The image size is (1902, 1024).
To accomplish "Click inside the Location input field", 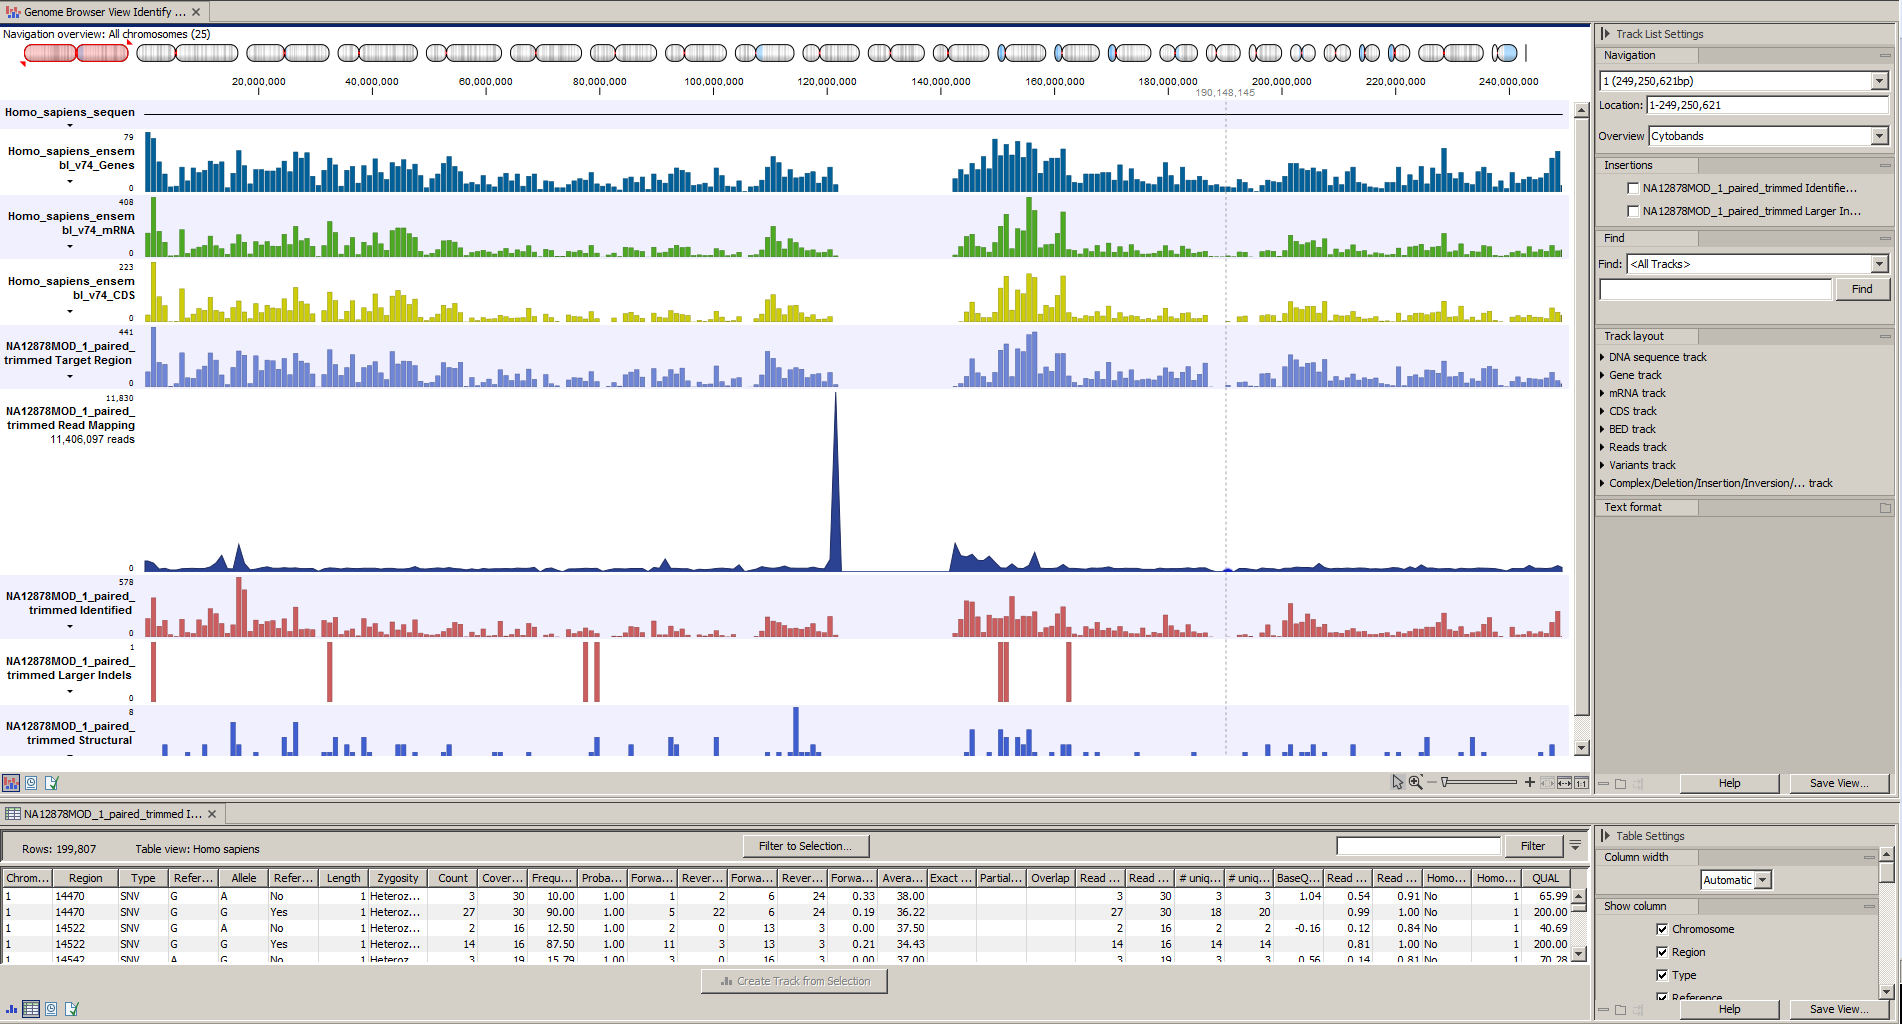I will (1768, 104).
